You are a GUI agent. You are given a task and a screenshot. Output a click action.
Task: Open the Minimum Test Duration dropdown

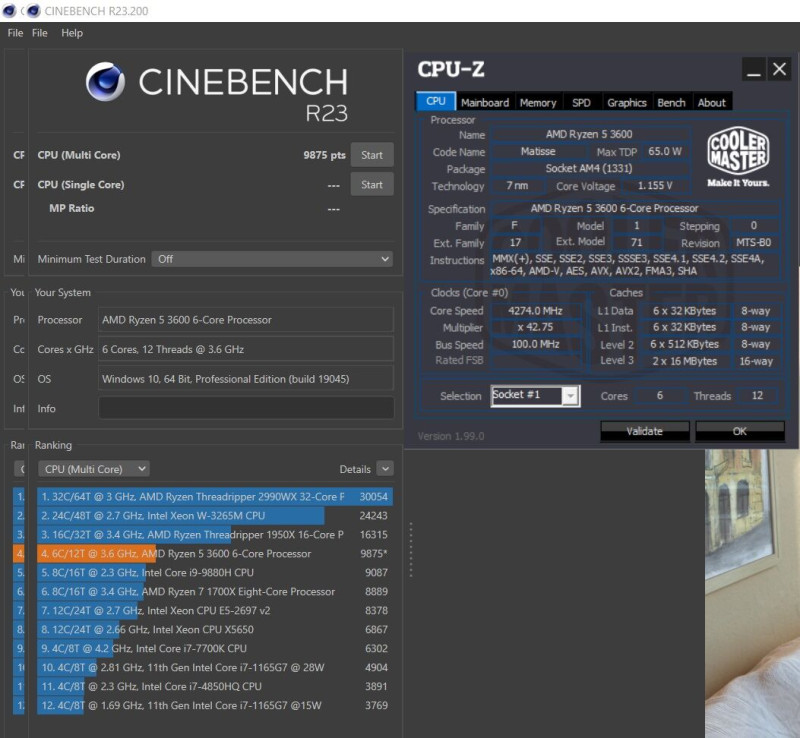click(x=272, y=259)
